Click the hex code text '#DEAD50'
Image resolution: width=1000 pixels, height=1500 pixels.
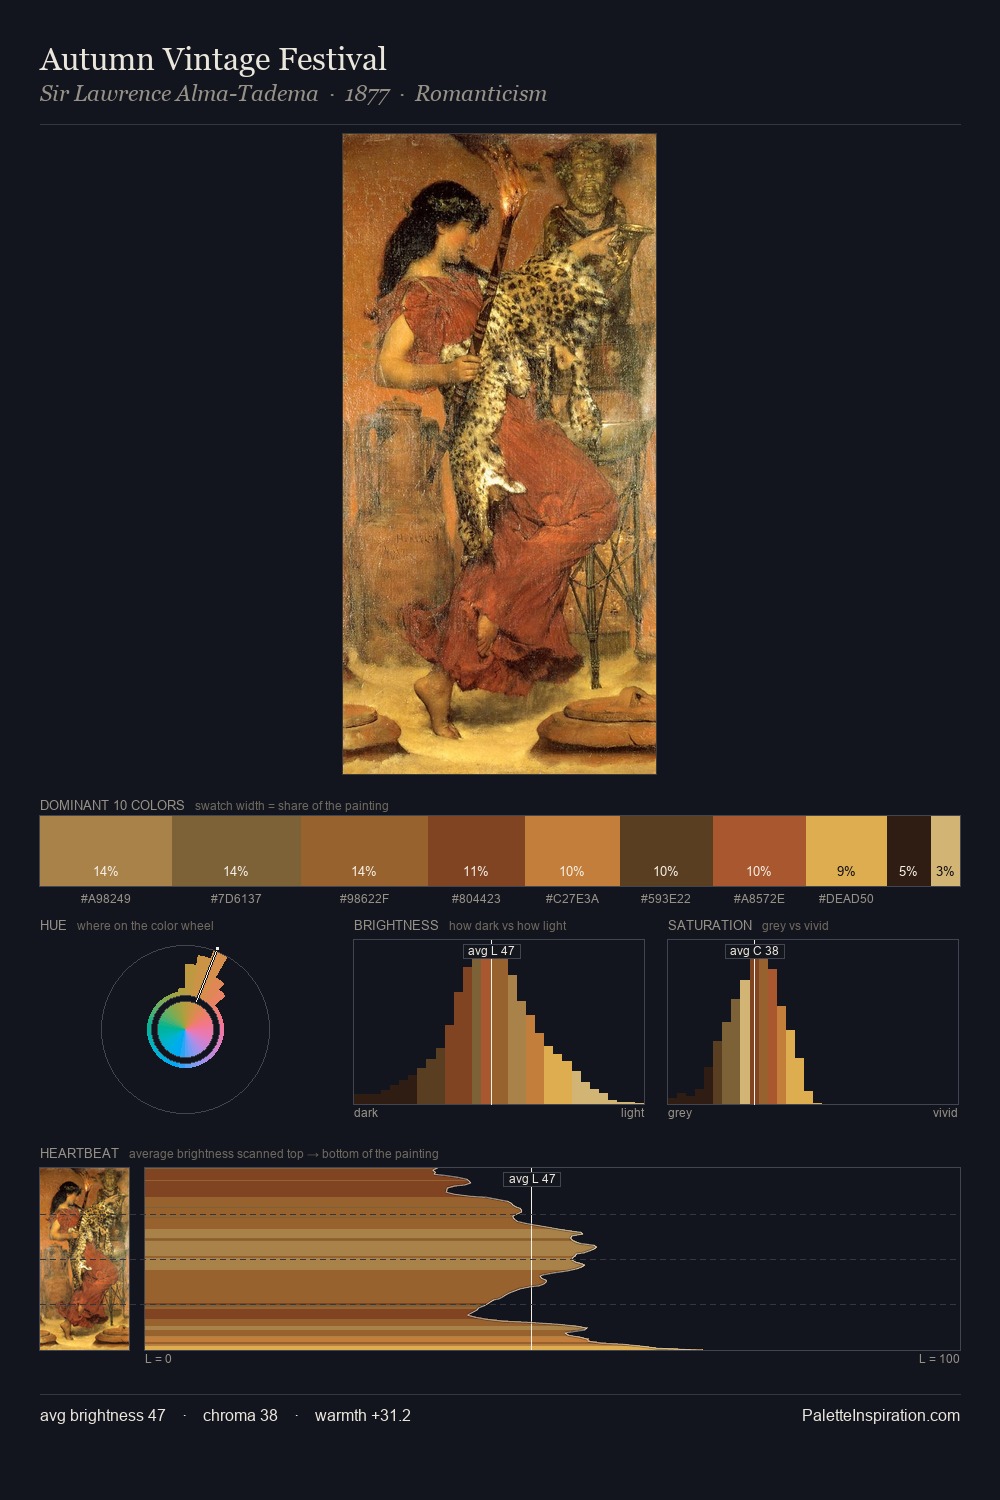coord(846,898)
